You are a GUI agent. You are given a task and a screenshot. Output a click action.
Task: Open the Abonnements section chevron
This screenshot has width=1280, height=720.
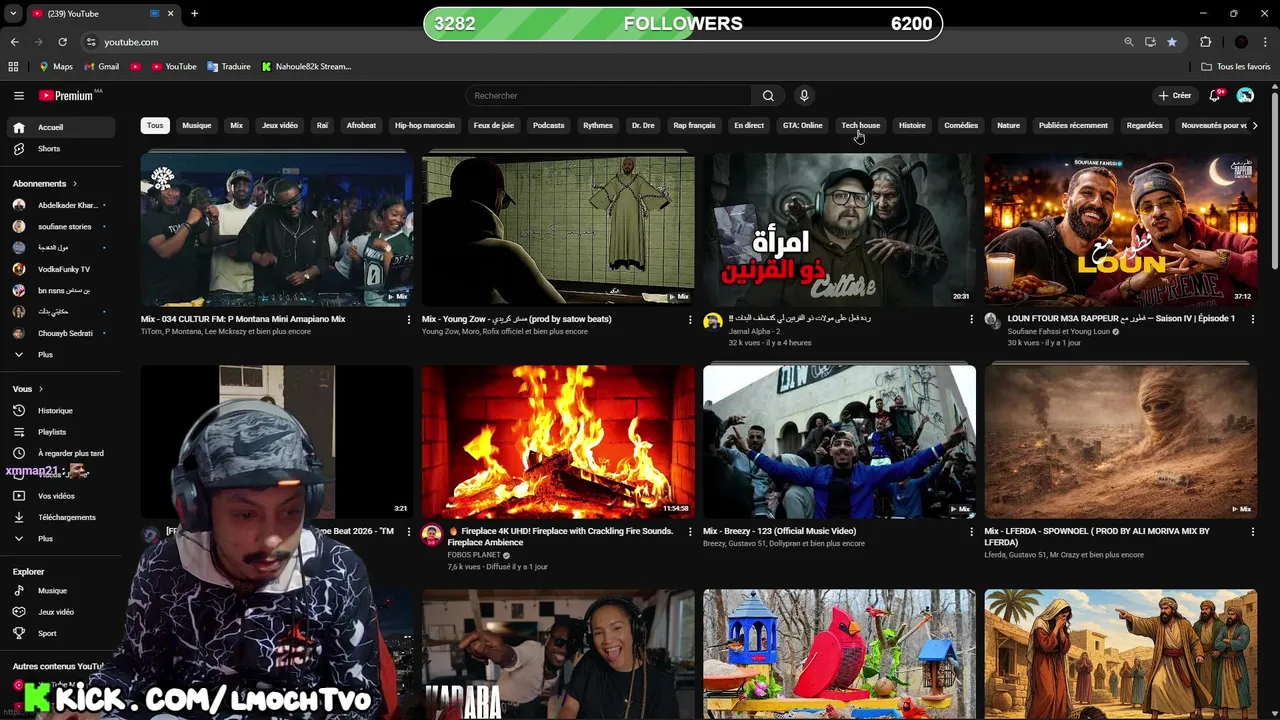[73, 184]
